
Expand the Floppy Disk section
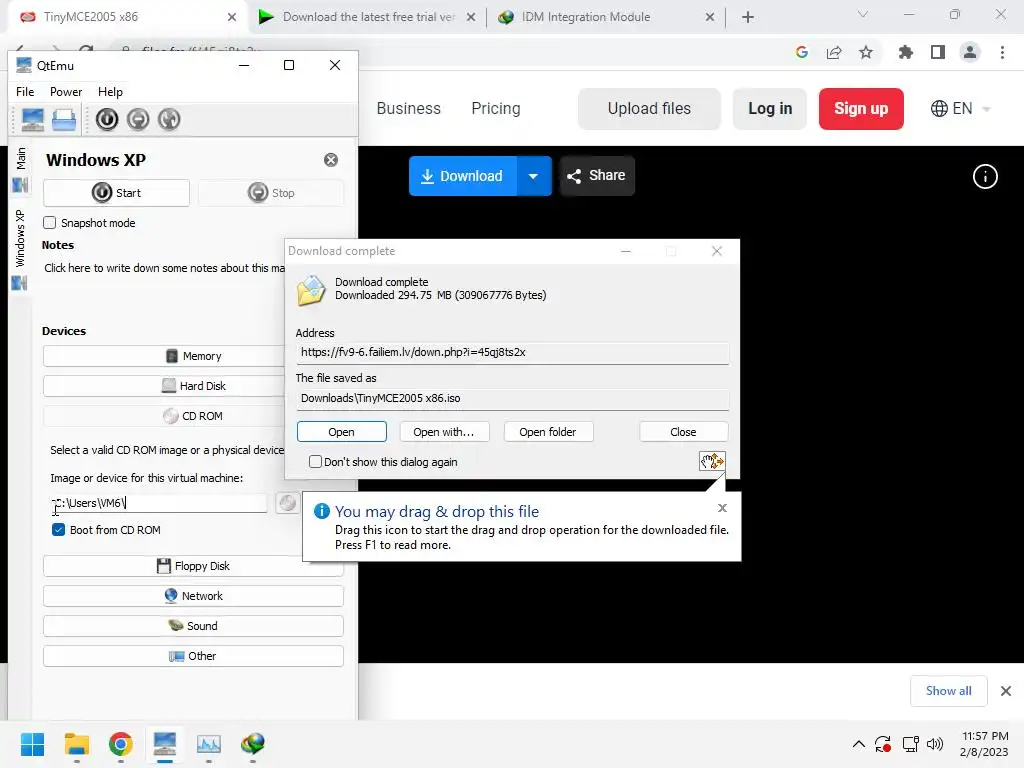[193, 566]
